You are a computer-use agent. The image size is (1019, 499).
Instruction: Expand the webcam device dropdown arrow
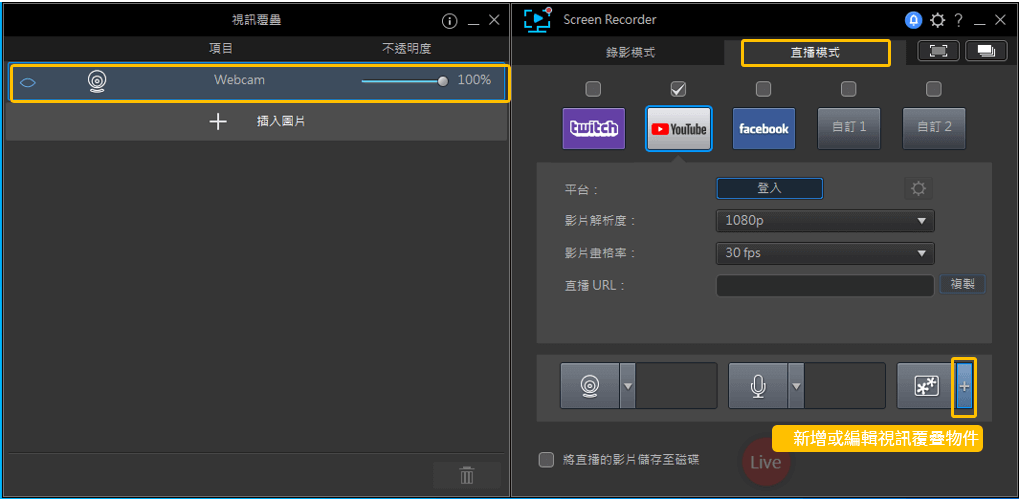(628, 386)
